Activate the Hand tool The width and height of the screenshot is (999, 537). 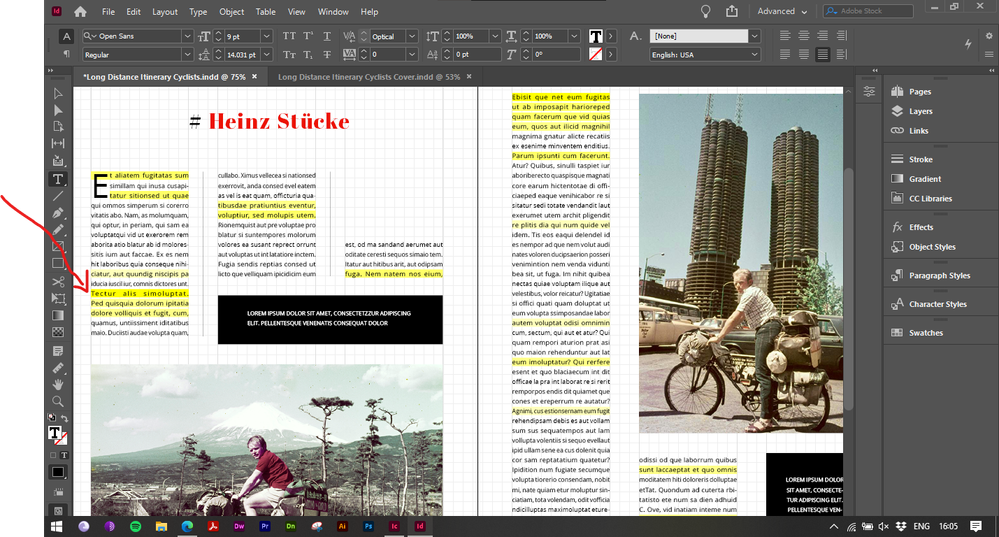point(58,384)
